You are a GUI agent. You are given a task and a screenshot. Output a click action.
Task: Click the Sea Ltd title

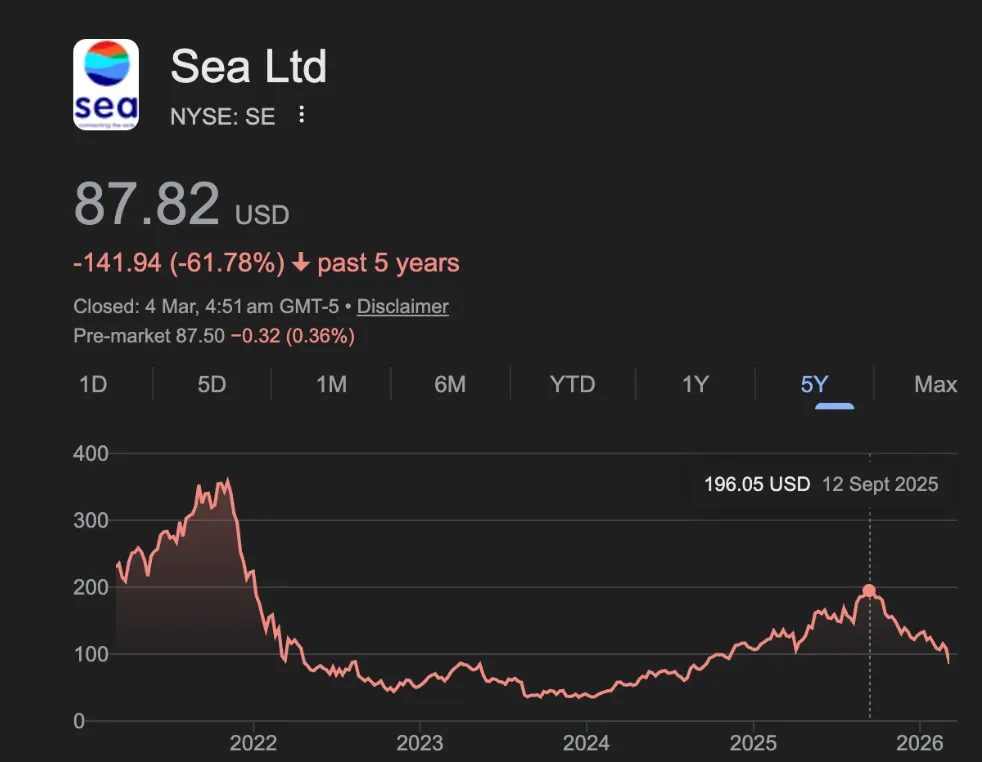(248, 67)
